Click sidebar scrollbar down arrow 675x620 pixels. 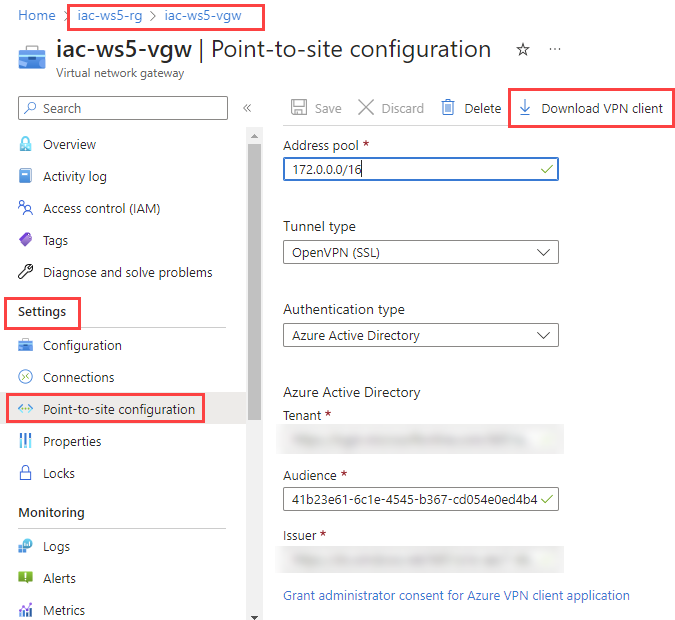254,617
